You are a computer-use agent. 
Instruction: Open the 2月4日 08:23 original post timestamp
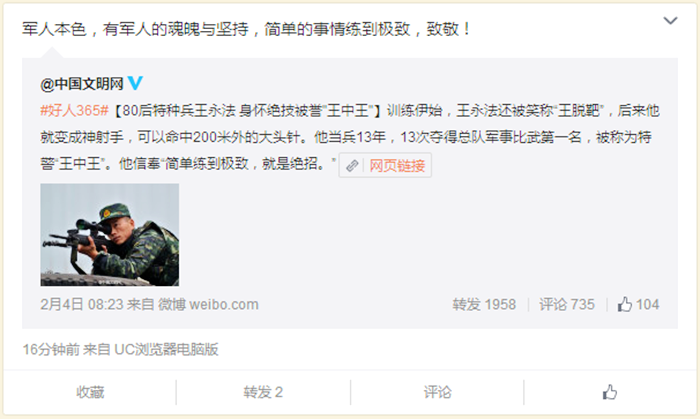click(81, 304)
